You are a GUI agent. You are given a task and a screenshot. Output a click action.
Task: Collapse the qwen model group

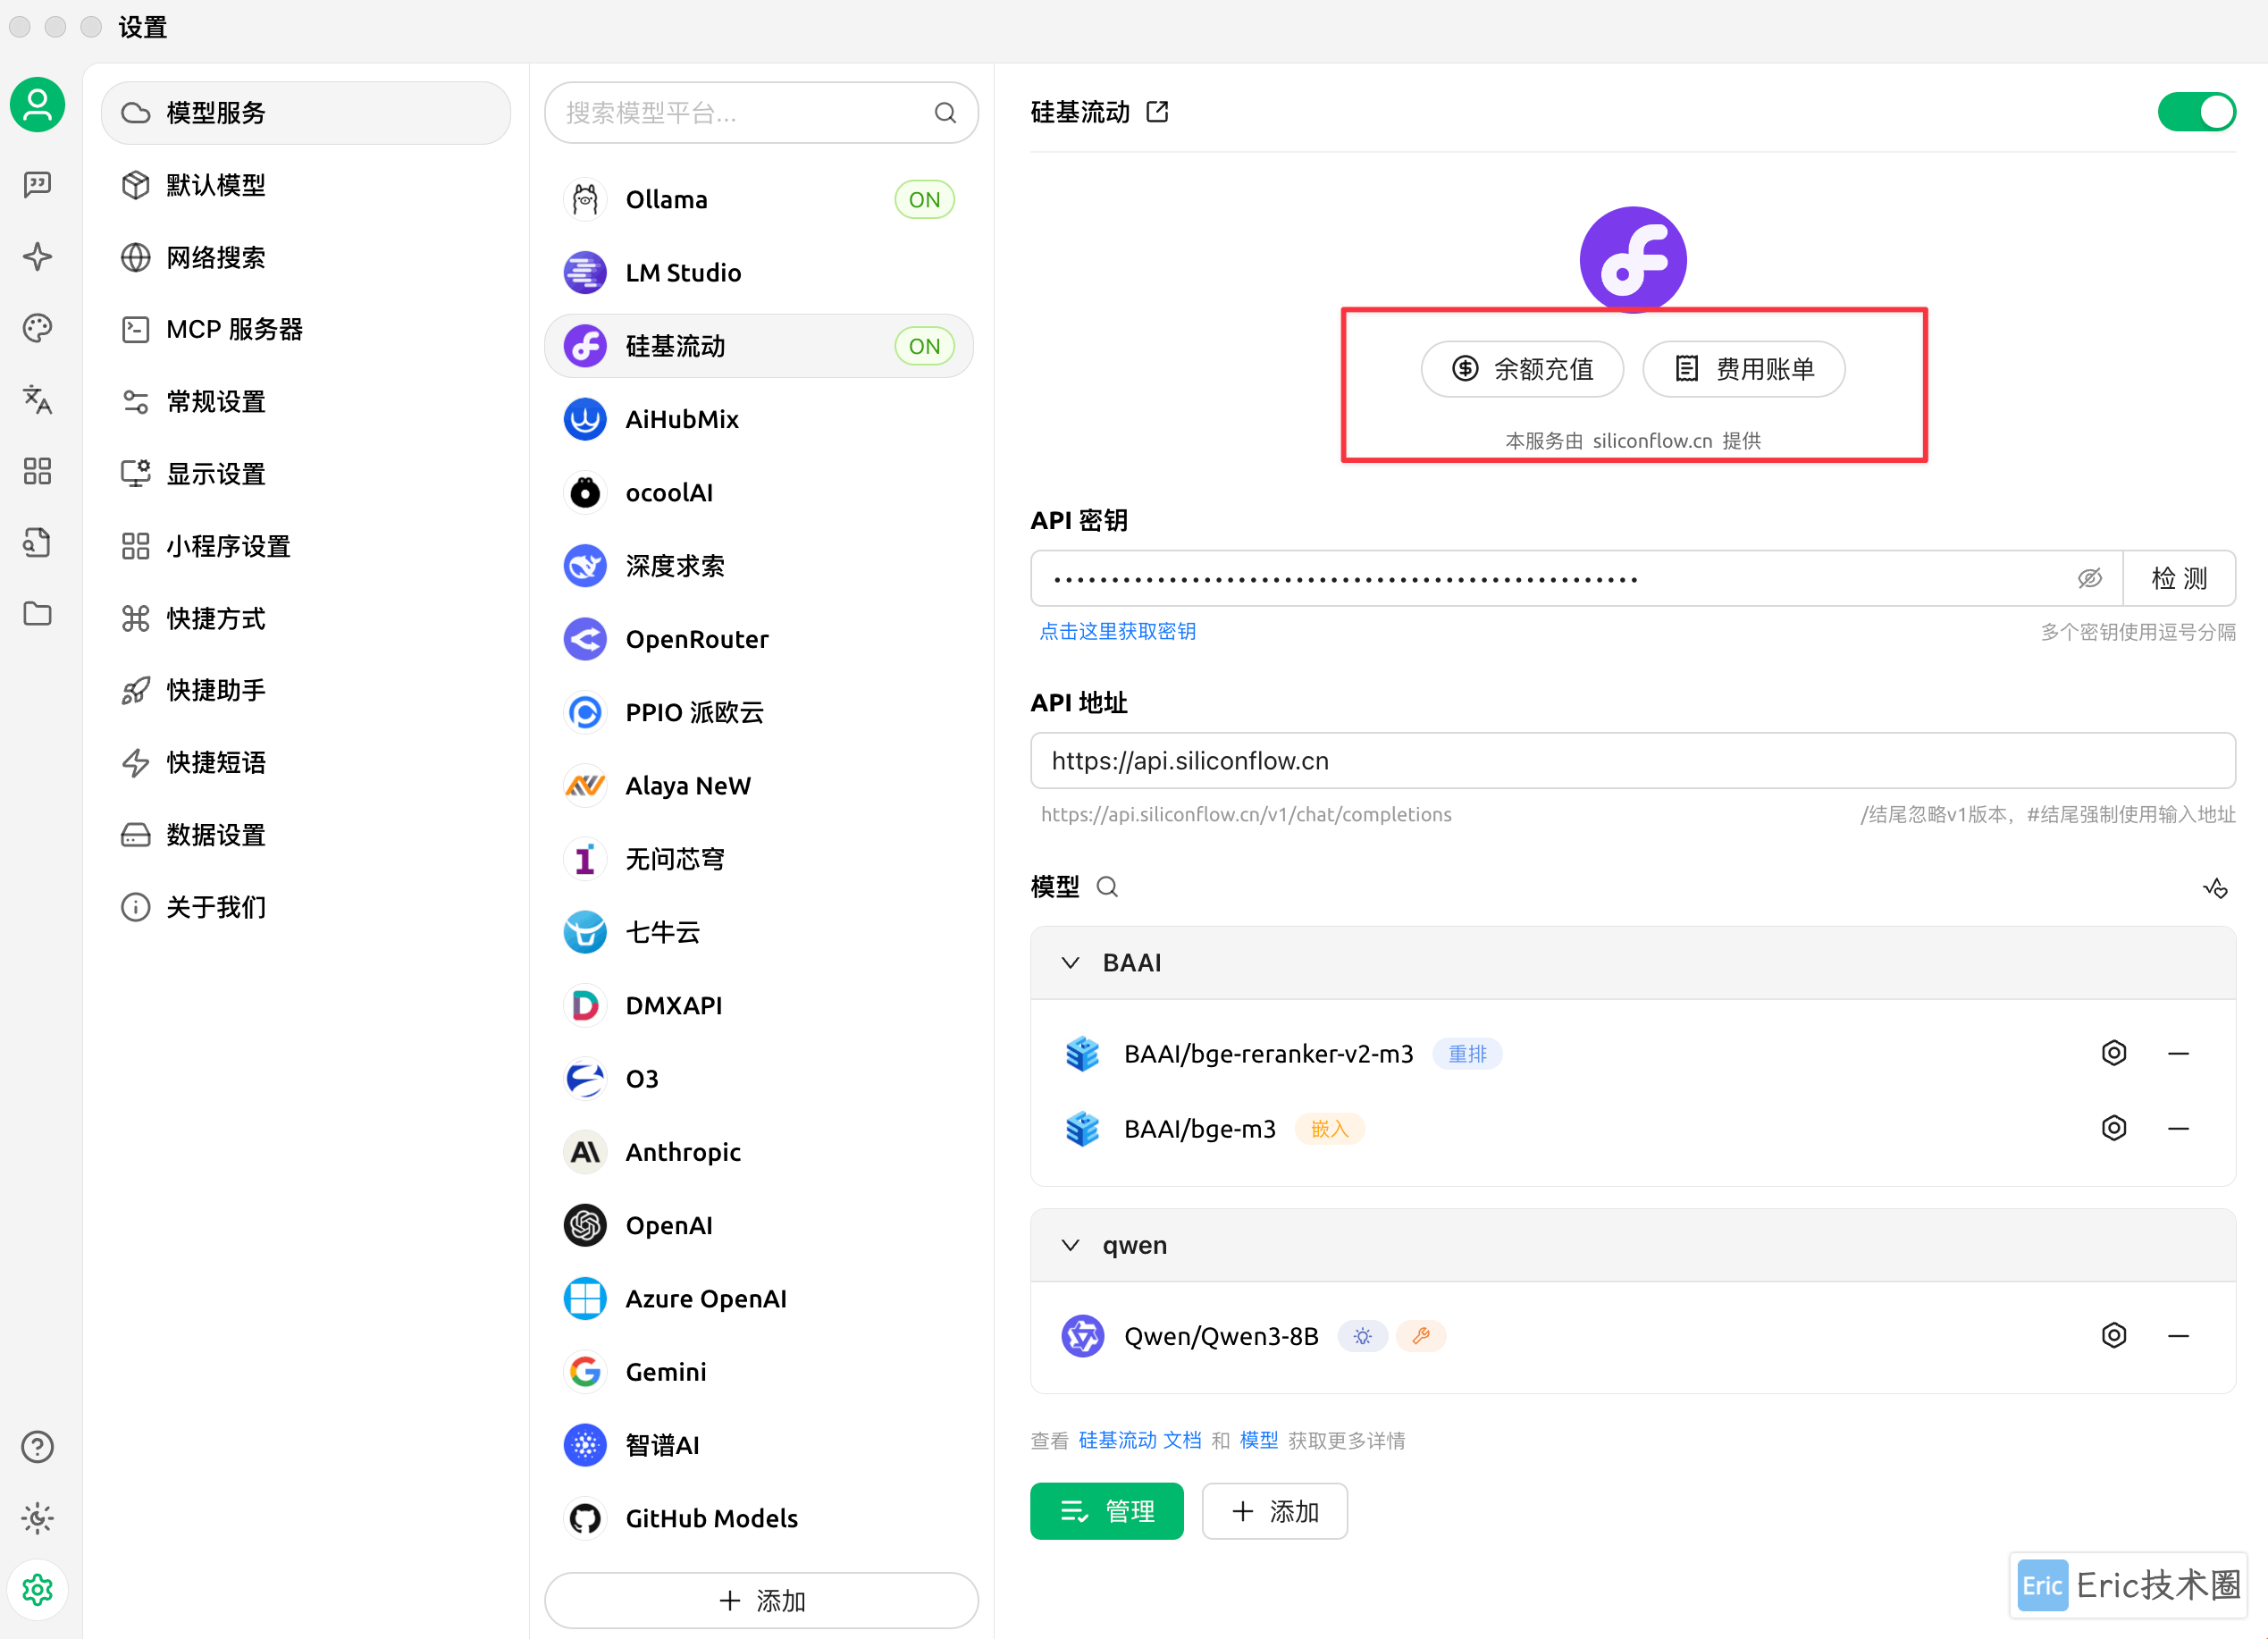[x=1070, y=1245]
